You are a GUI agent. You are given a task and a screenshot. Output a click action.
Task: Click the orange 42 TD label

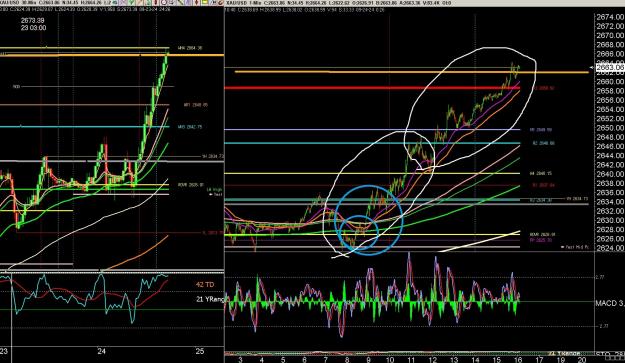coord(205,285)
